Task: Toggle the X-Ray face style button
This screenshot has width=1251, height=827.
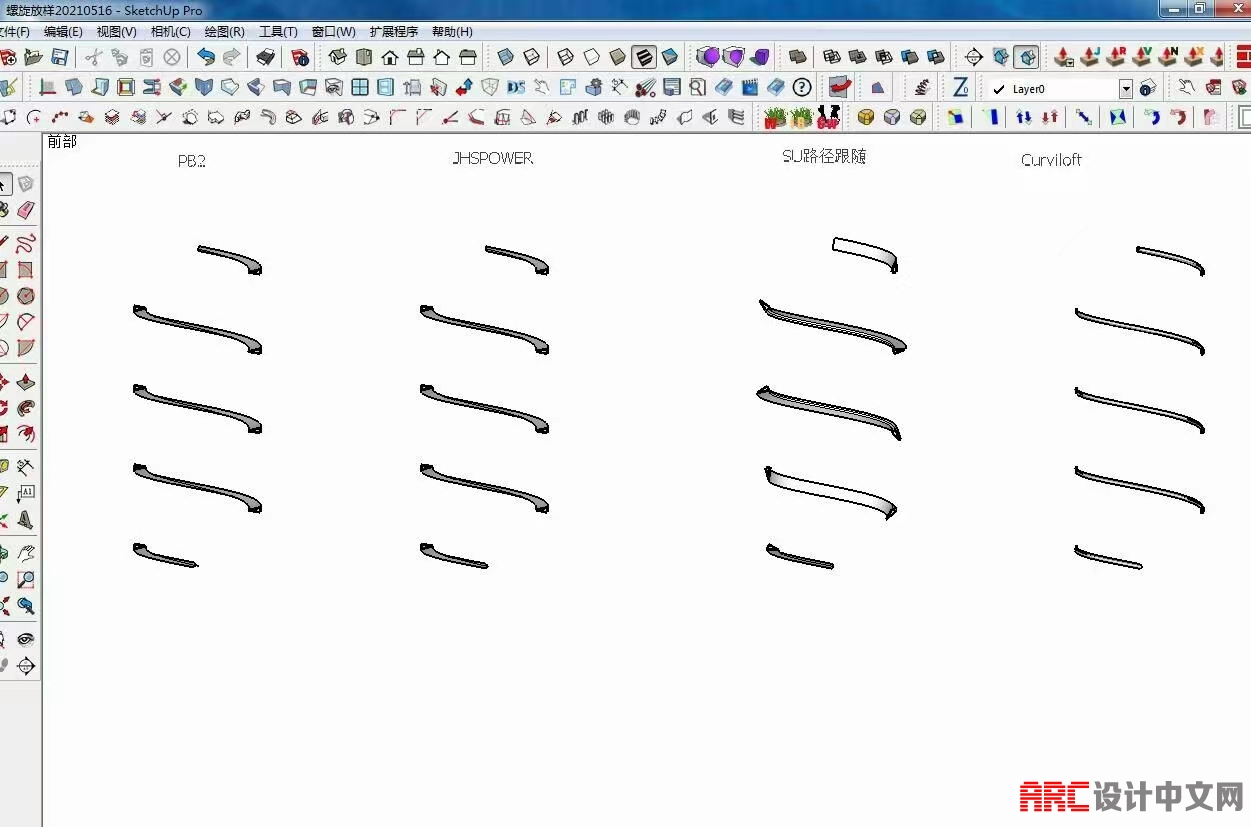Action: point(506,57)
